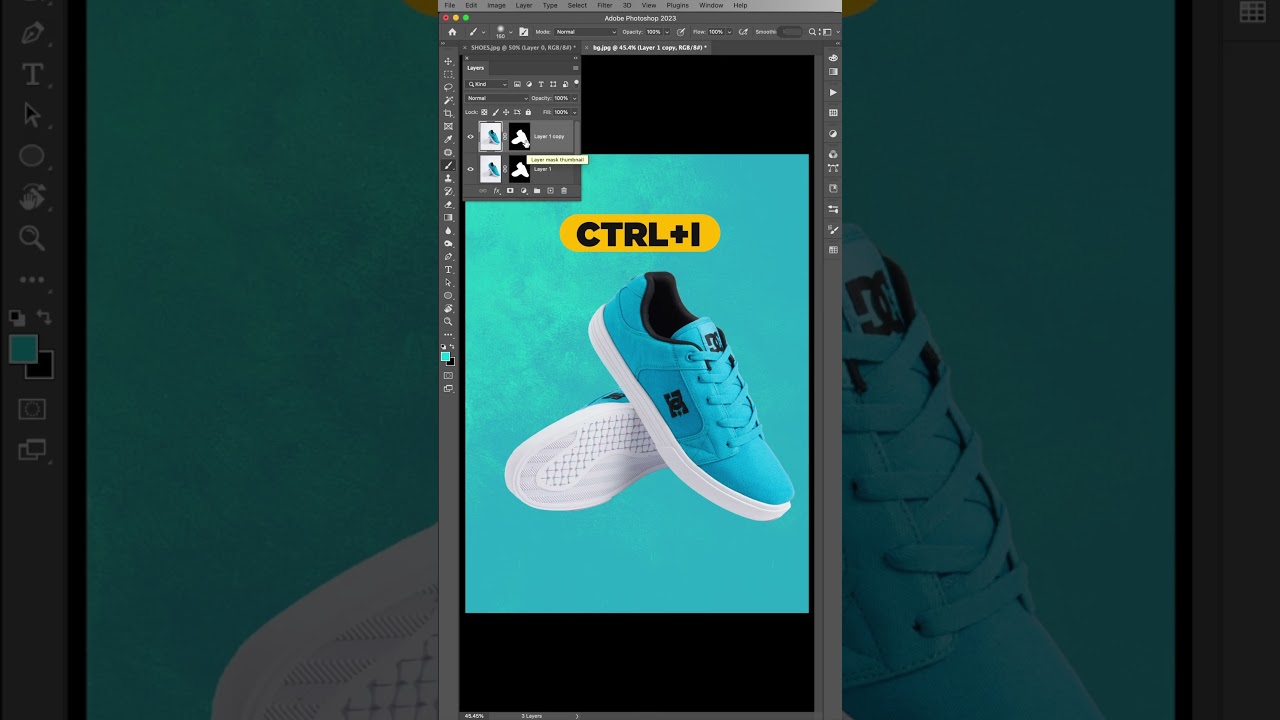Delete layer with trash icon
This screenshot has width=1280, height=720.
coord(564,191)
